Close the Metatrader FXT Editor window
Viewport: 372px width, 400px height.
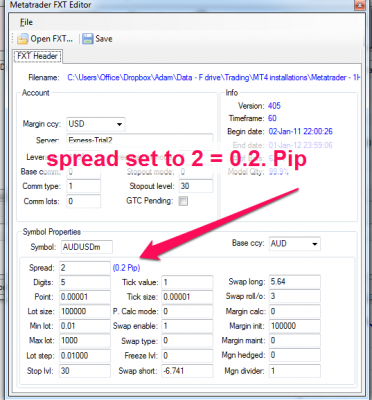360,5
